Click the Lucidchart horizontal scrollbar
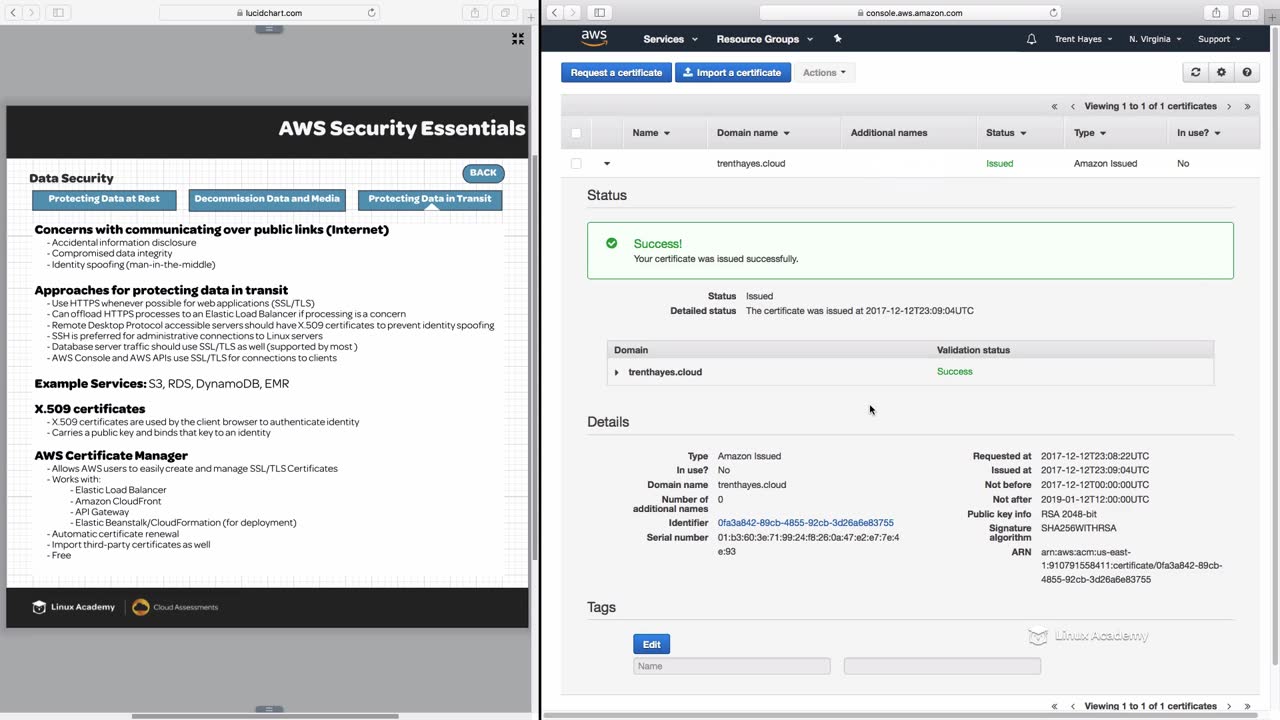This screenshot has height=720, width=1280. (x=265, y=715)
